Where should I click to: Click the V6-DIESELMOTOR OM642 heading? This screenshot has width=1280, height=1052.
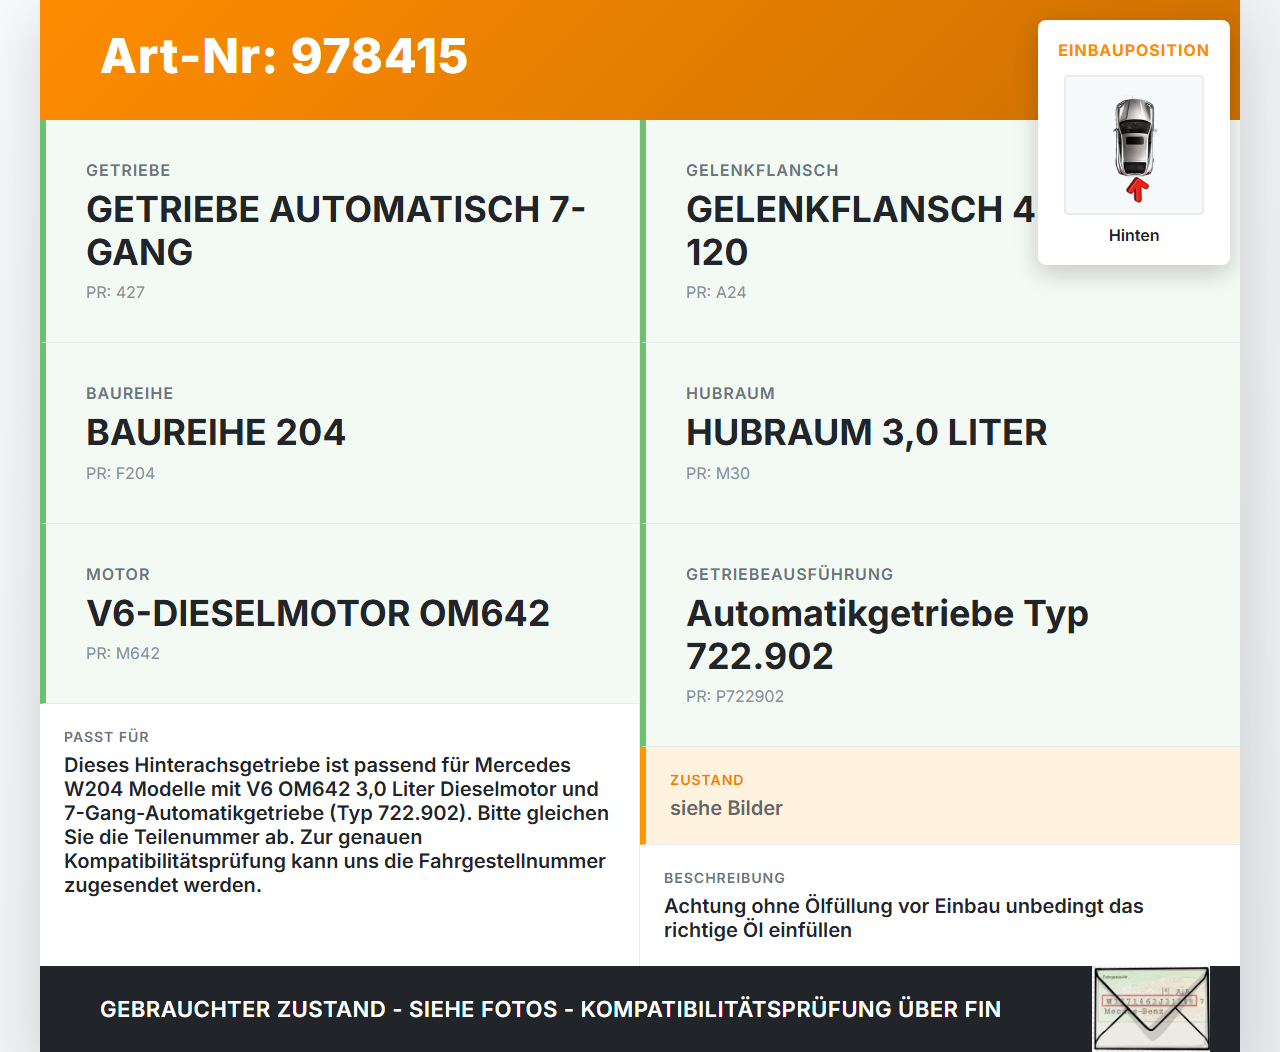318,613
